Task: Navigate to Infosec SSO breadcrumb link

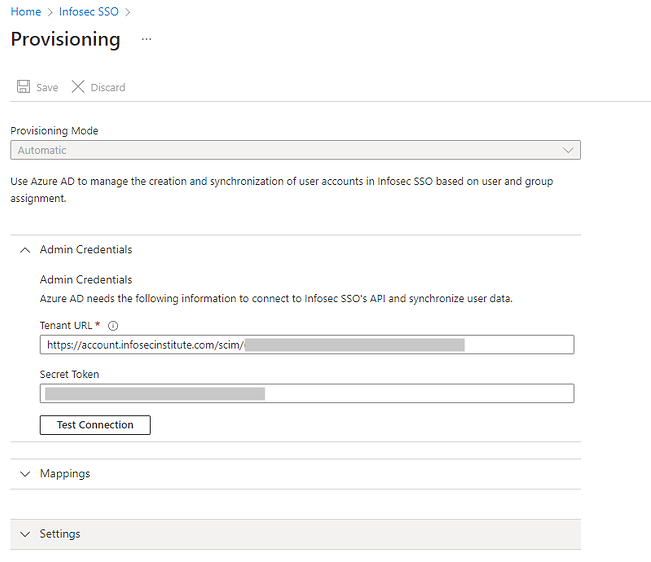Action: point(88,12)
